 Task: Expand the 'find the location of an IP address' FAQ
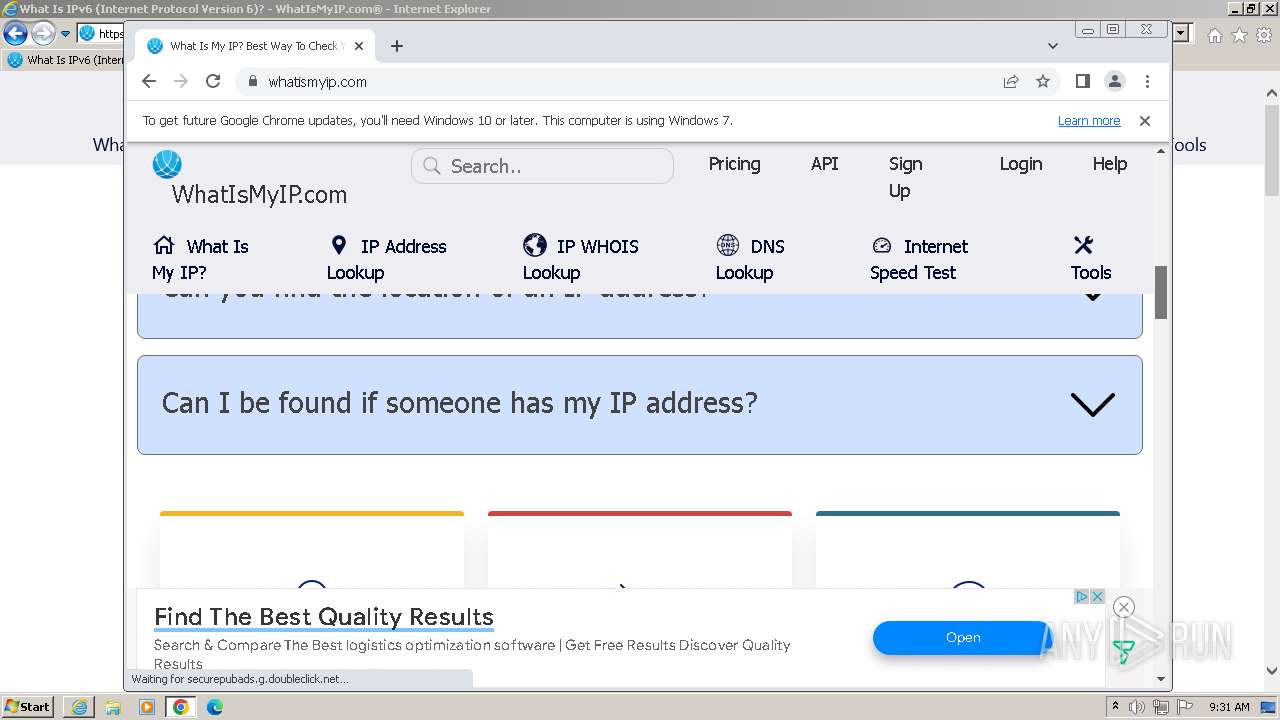[640, 314]
